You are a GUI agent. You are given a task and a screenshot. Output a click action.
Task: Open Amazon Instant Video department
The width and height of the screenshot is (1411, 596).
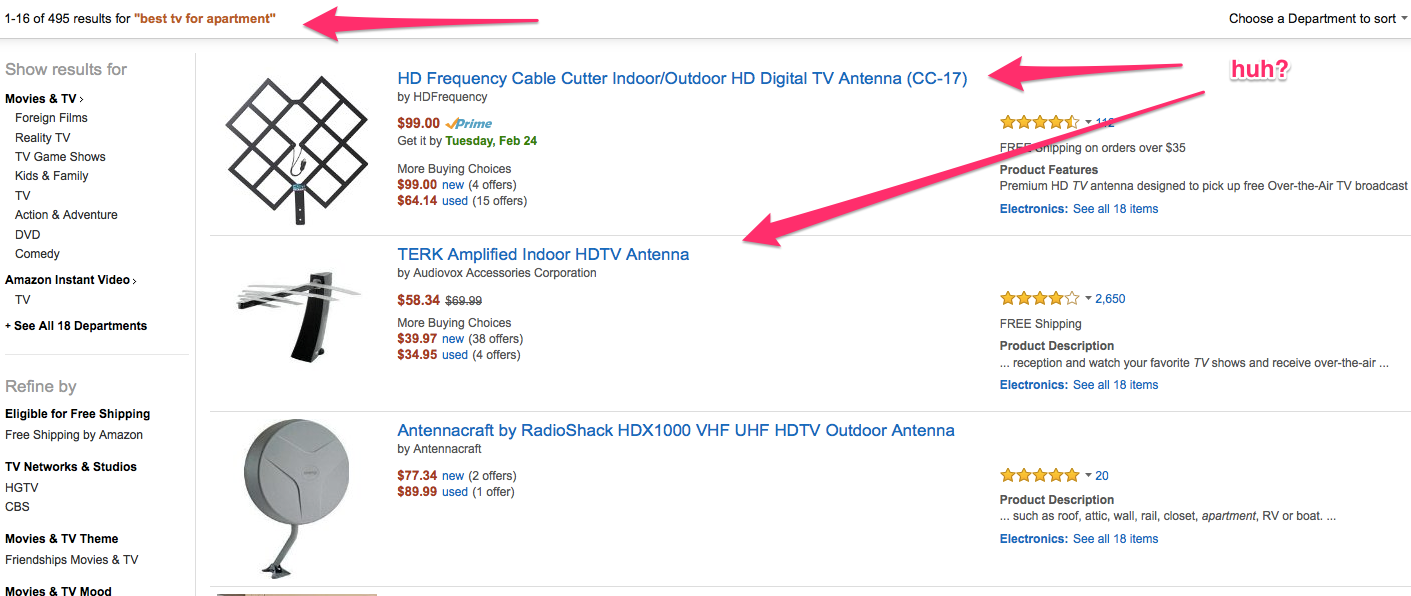(71, 280)
